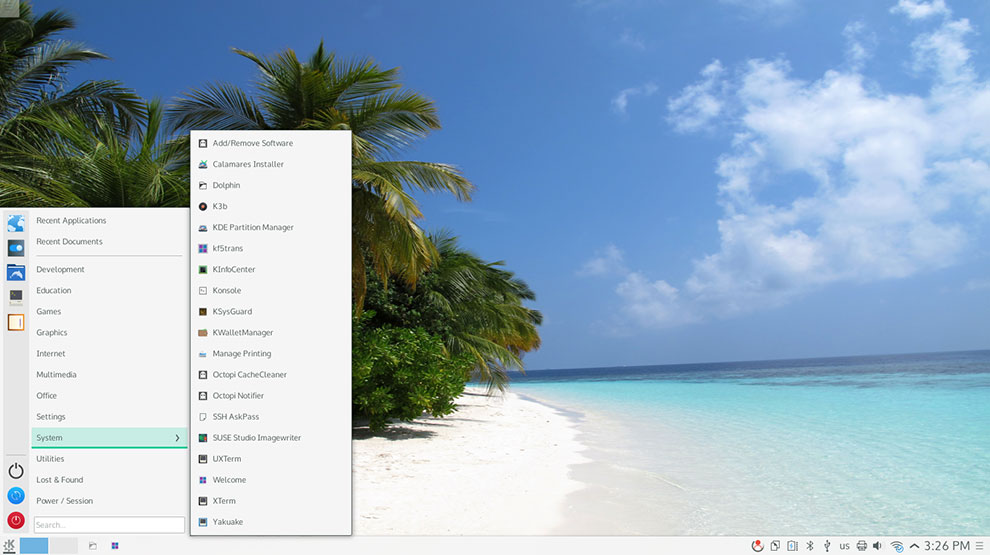Open the printer tray icon
Viewport: 990px width, 555px height.
pos(861,546)
